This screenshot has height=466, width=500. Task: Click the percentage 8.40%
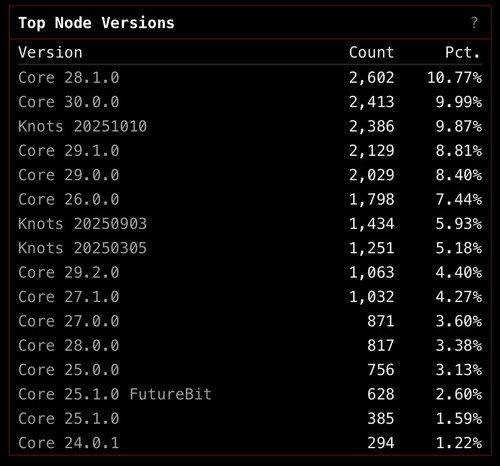click(x=459, y=175)
